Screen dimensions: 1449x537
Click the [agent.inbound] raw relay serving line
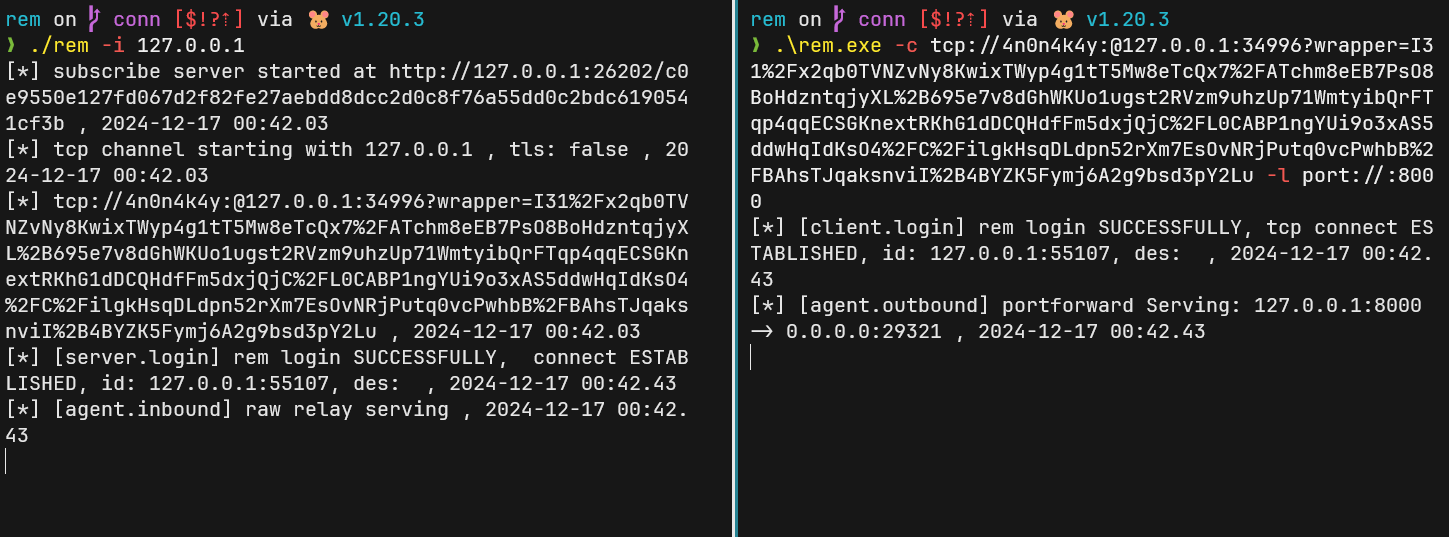[347, 422]
